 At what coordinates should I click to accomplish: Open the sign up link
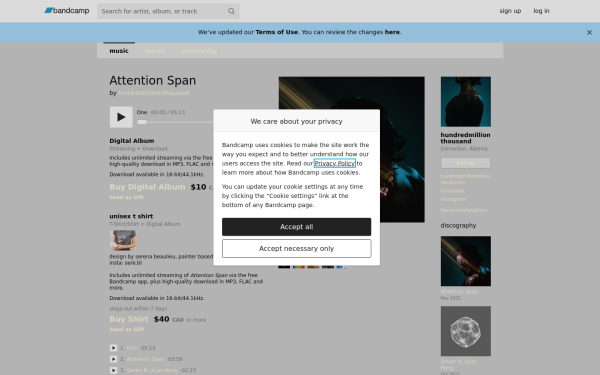[510, 11]
